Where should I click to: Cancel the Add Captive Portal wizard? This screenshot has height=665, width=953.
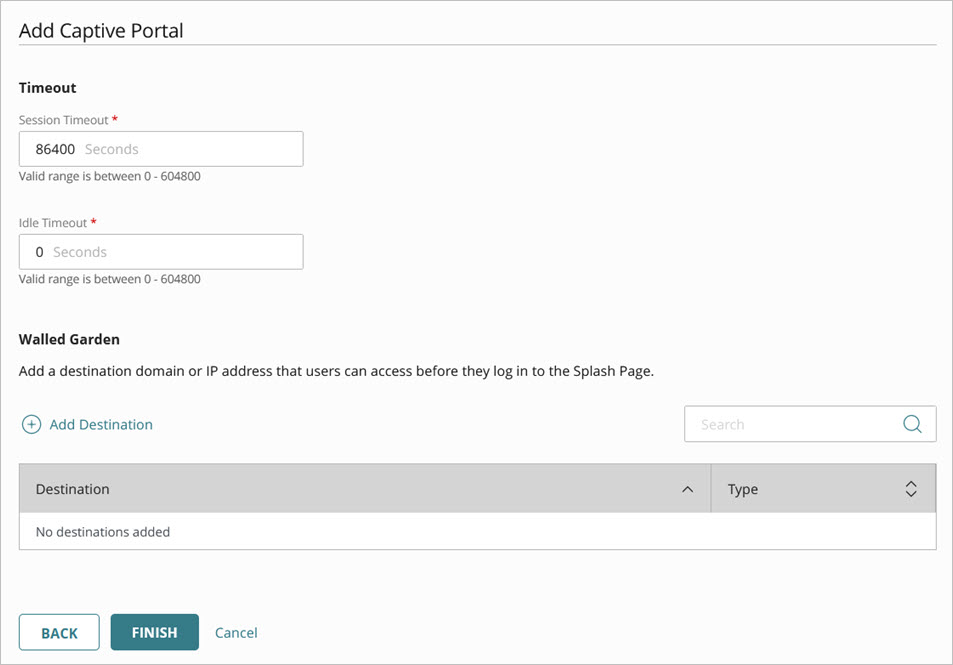pos(236,632)
